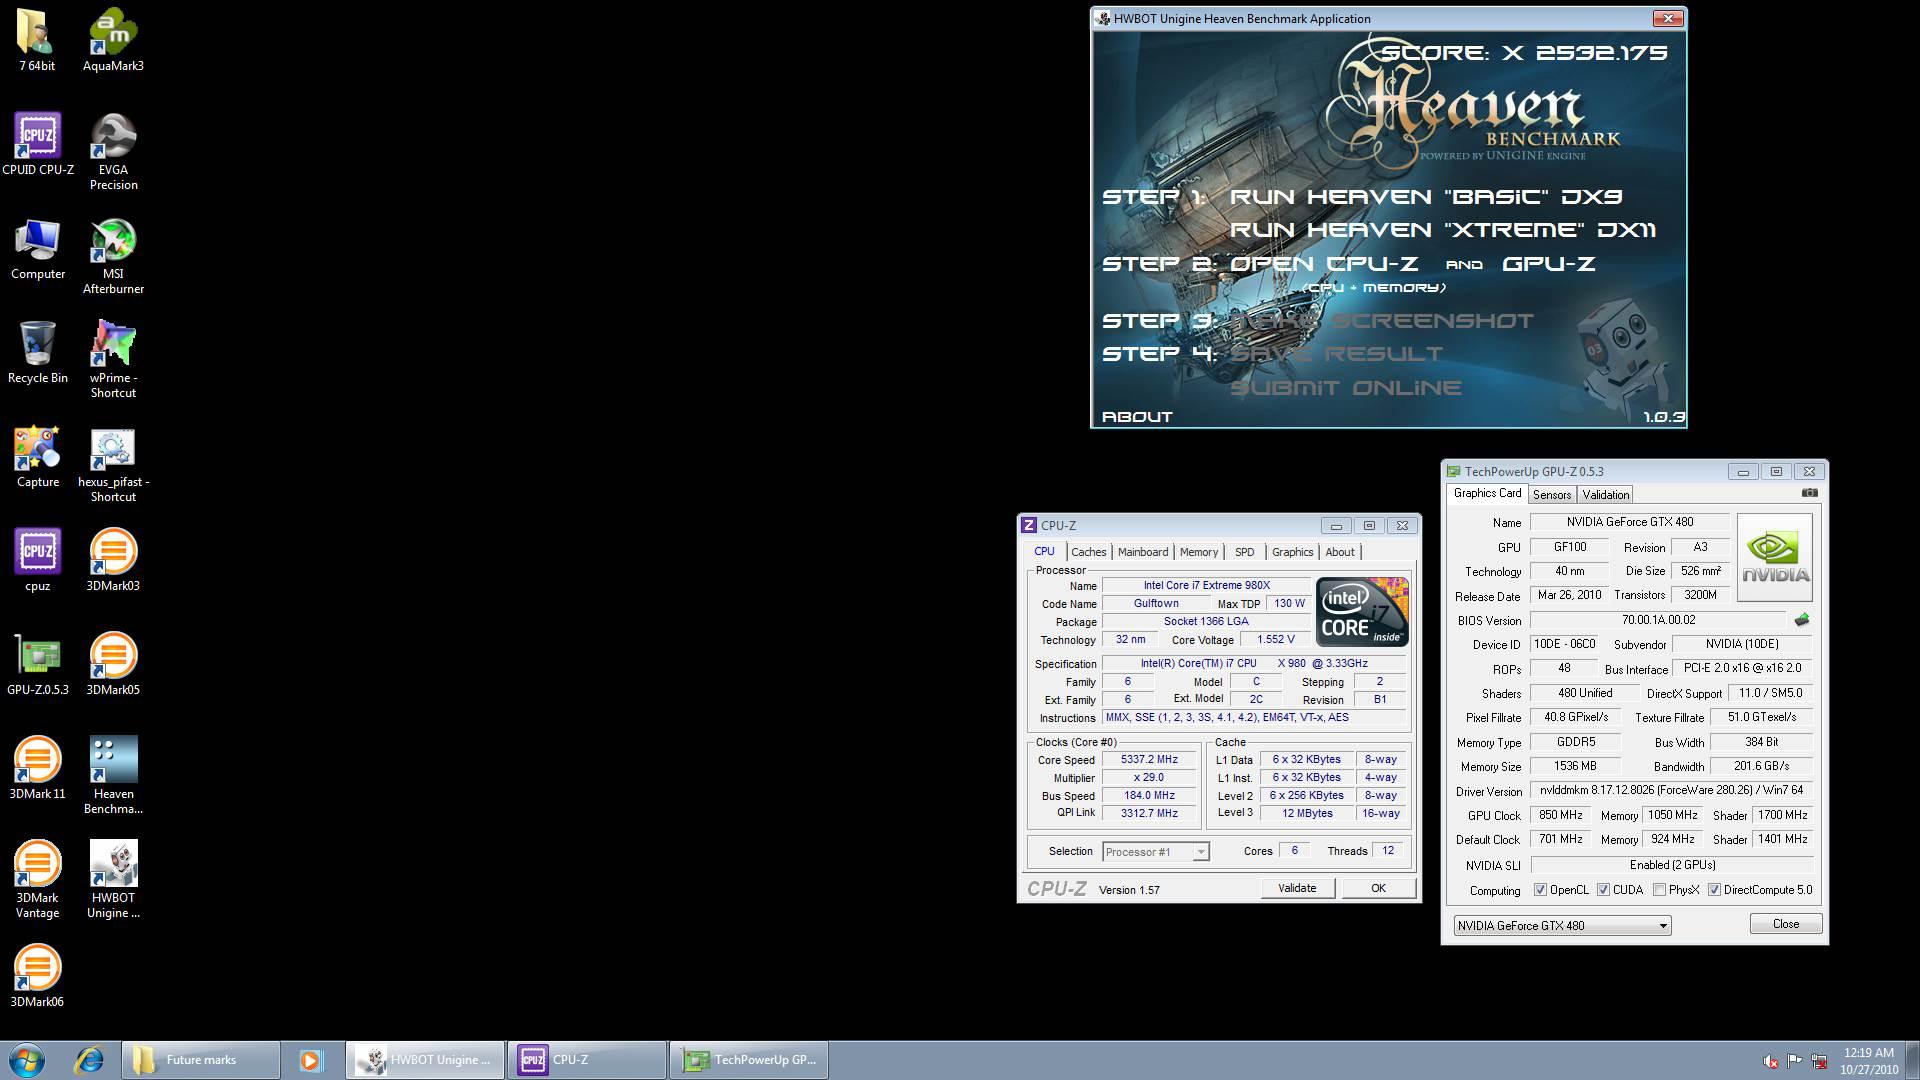The image size is (1920, 1080).
Task: Launch wPrime shortcut icon
Action: [x=113, y=359]
